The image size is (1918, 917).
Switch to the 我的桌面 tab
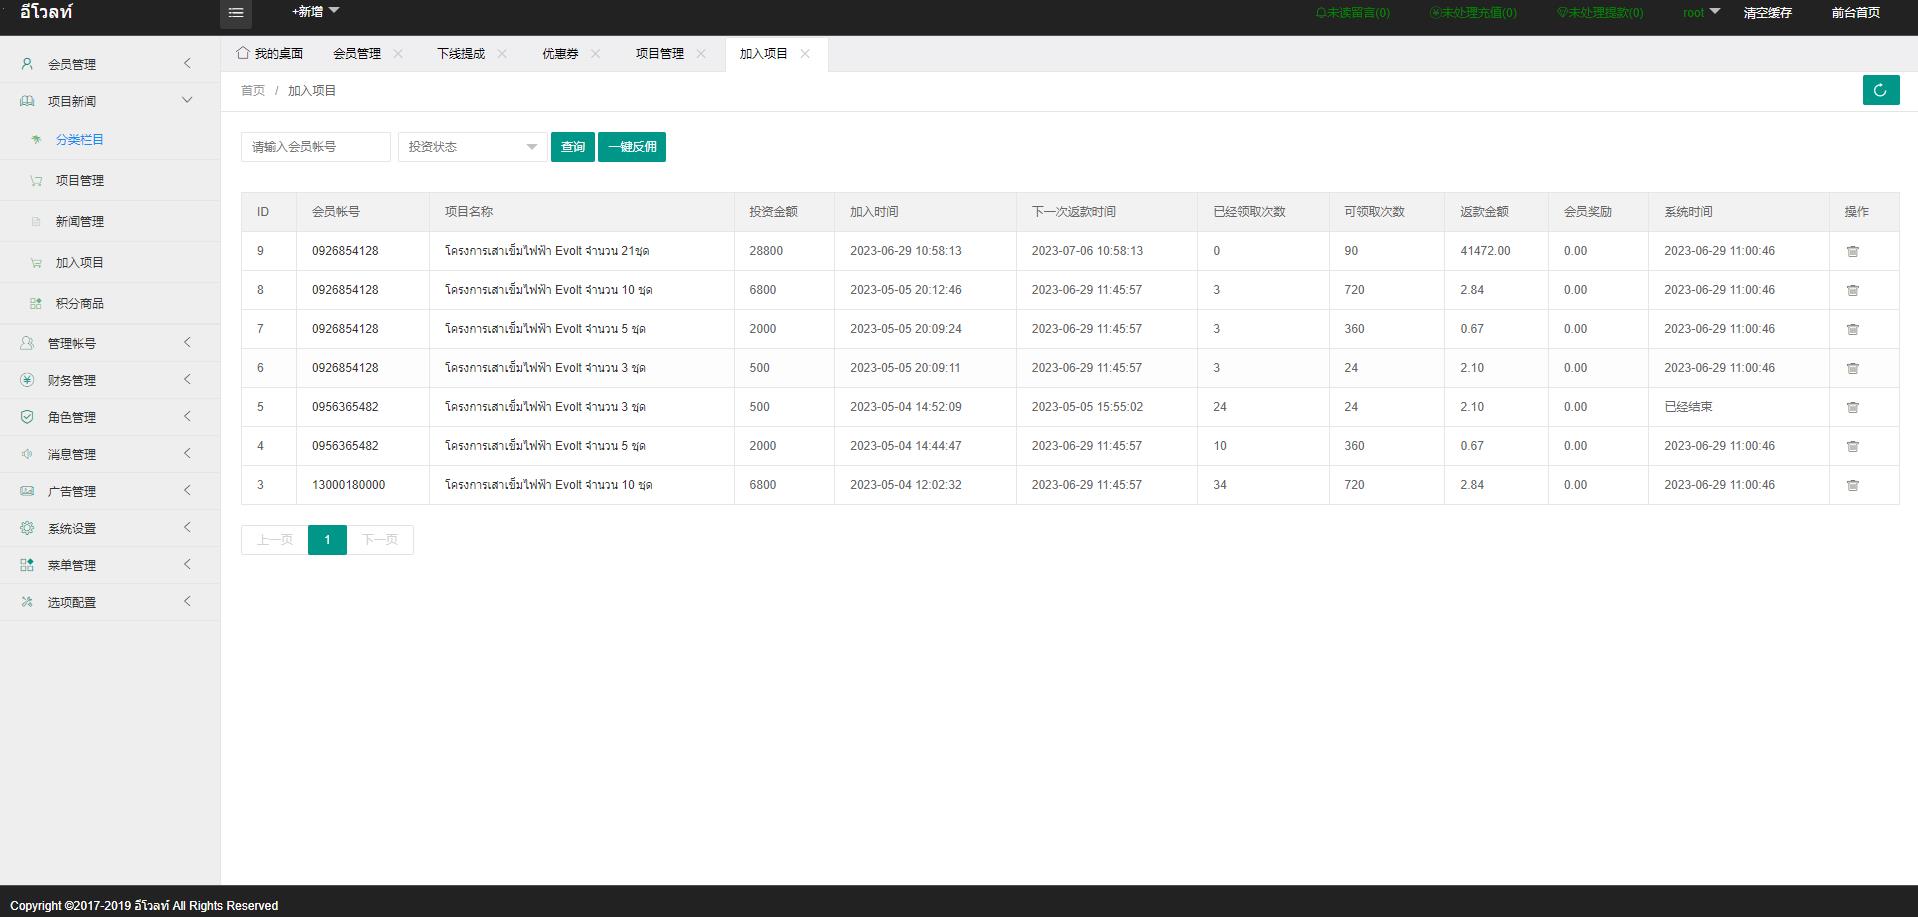click(x=270, y=54)
